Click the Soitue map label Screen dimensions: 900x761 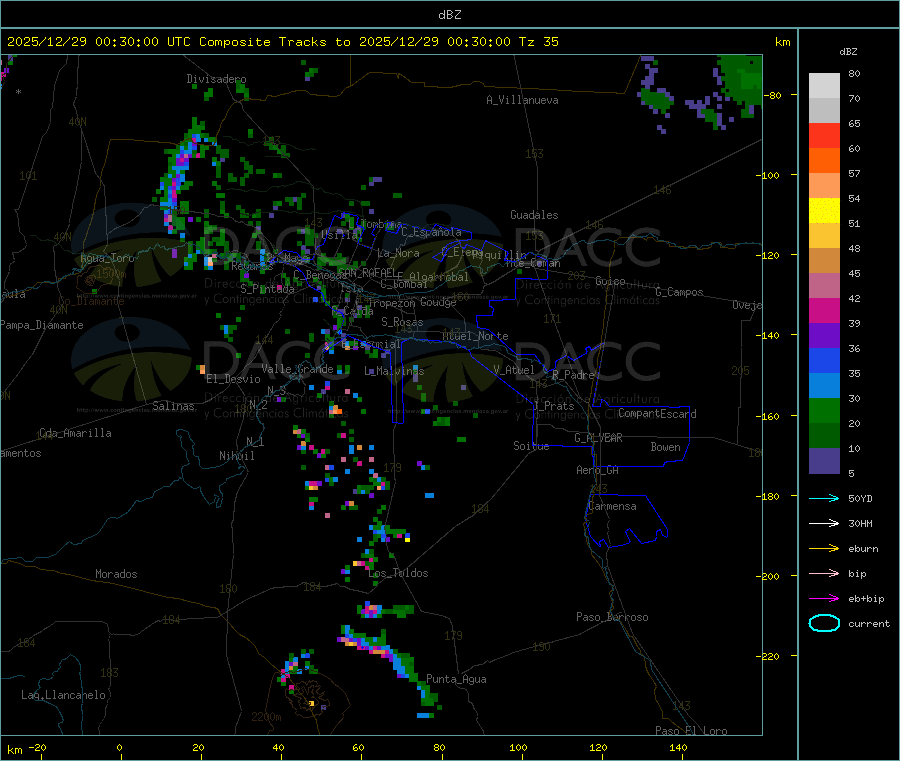point(531,446)
